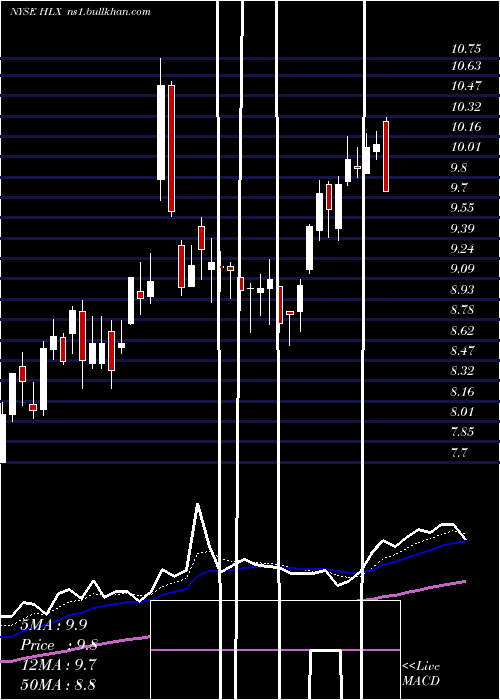The width and height of the screenshot is (500, 700).
Task: Click the 8.93 price axis label
Action: click(x=462, y=290)
